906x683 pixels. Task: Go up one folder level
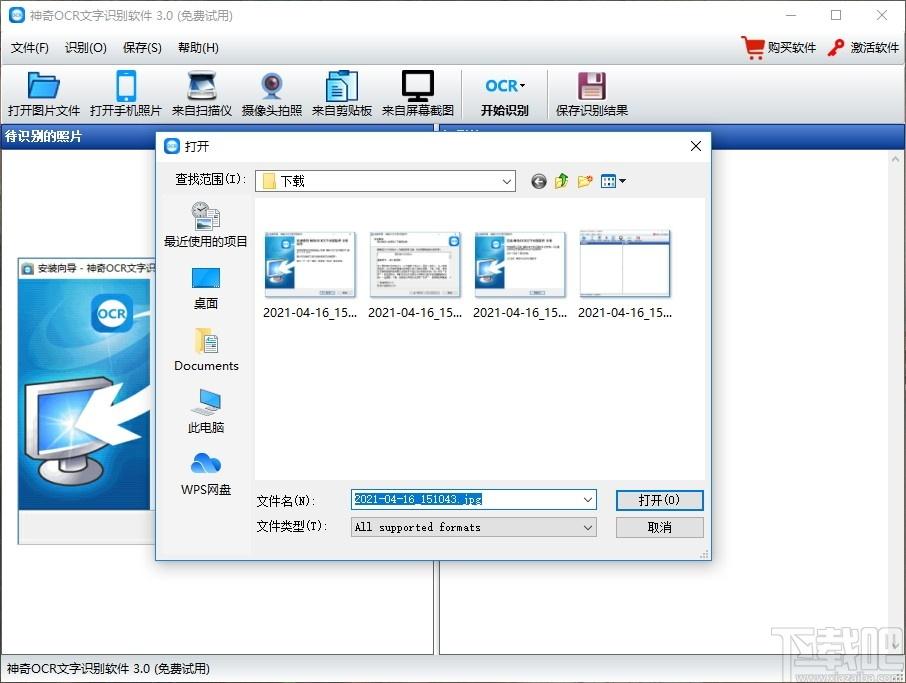point(562,181)
